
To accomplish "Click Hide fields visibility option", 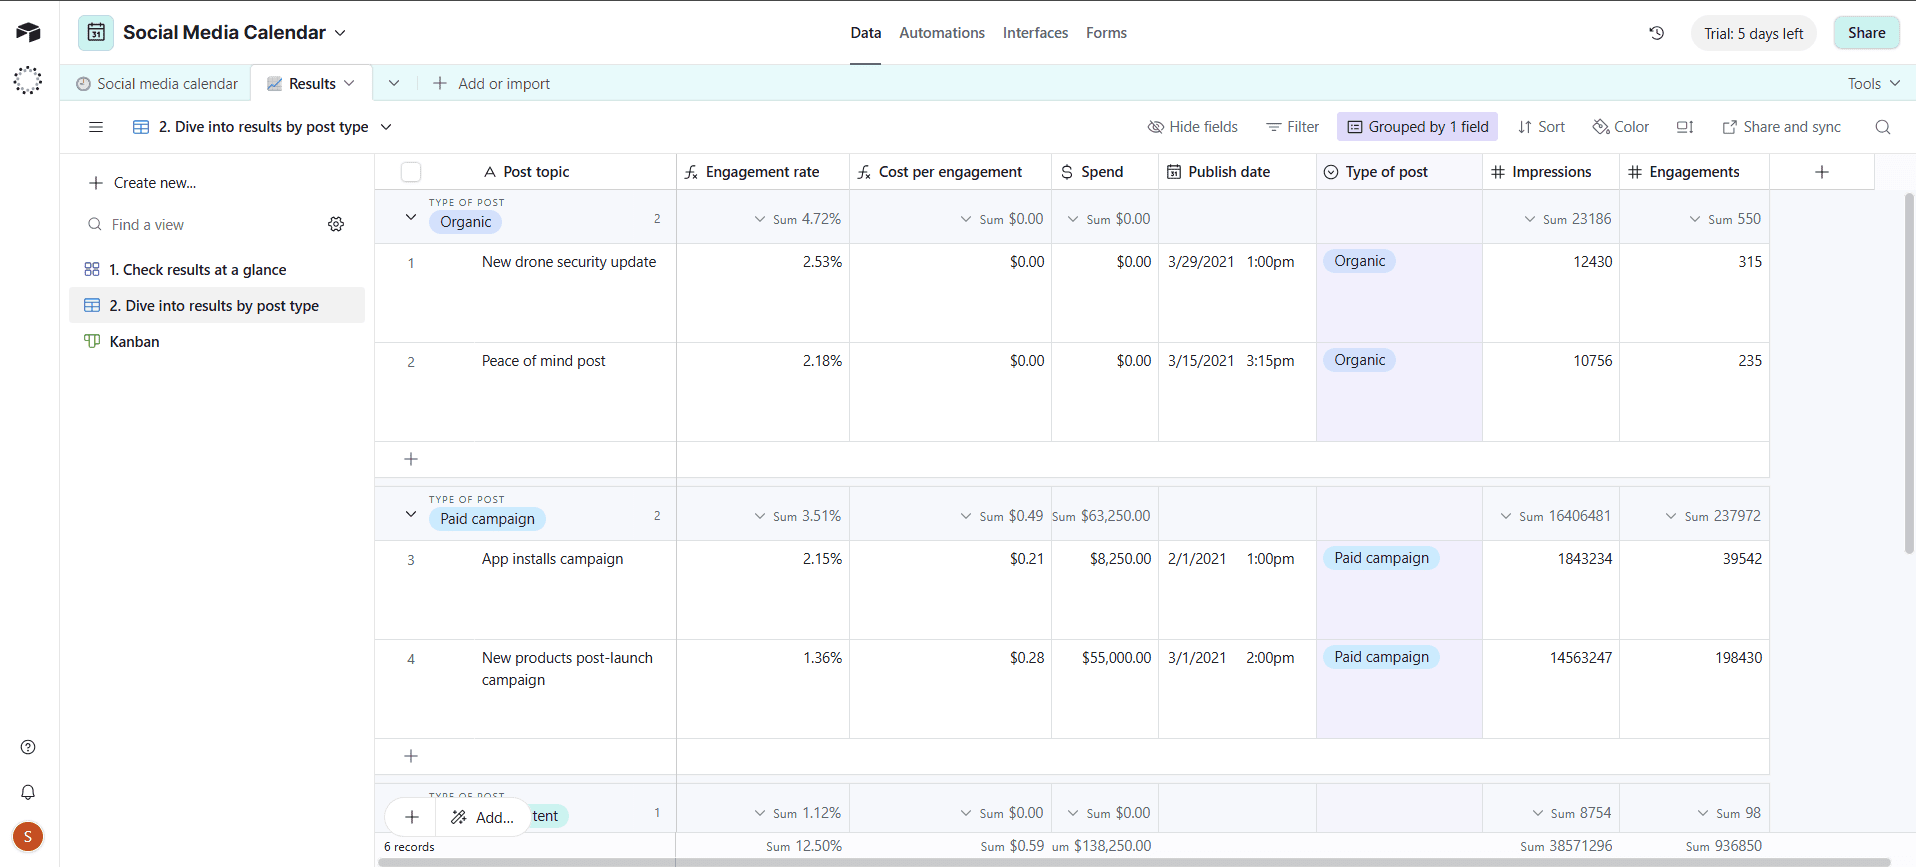I will pyautogui.click(x=1192, y=127).
